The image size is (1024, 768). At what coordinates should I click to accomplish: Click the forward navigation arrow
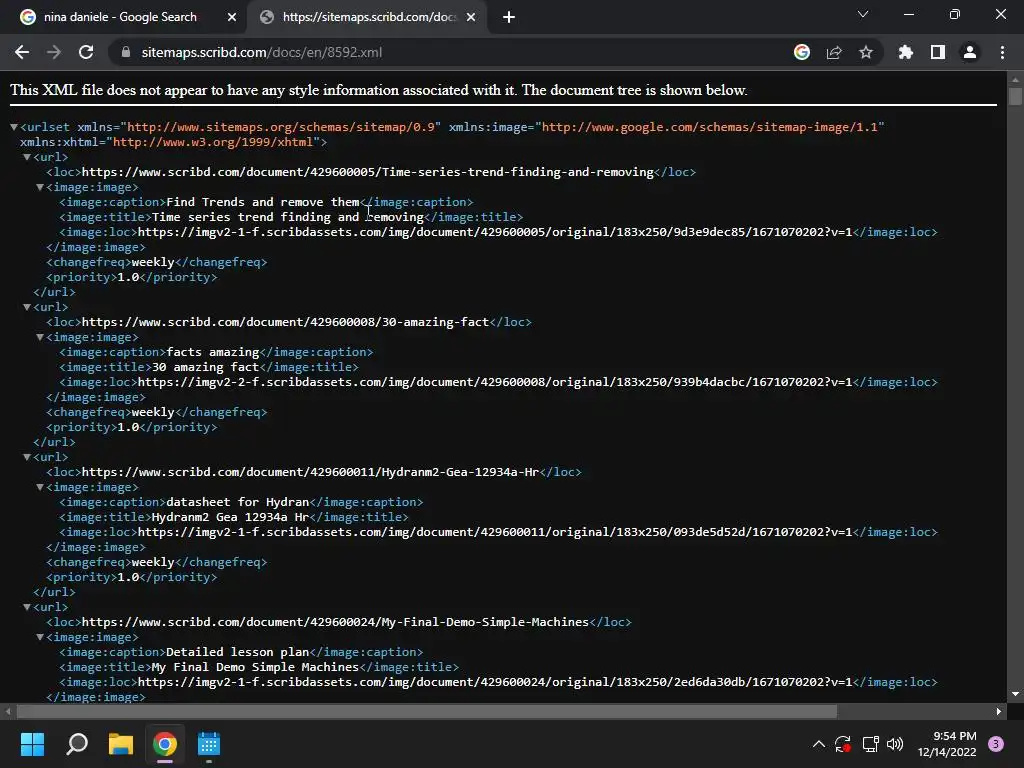coord(54,52)
